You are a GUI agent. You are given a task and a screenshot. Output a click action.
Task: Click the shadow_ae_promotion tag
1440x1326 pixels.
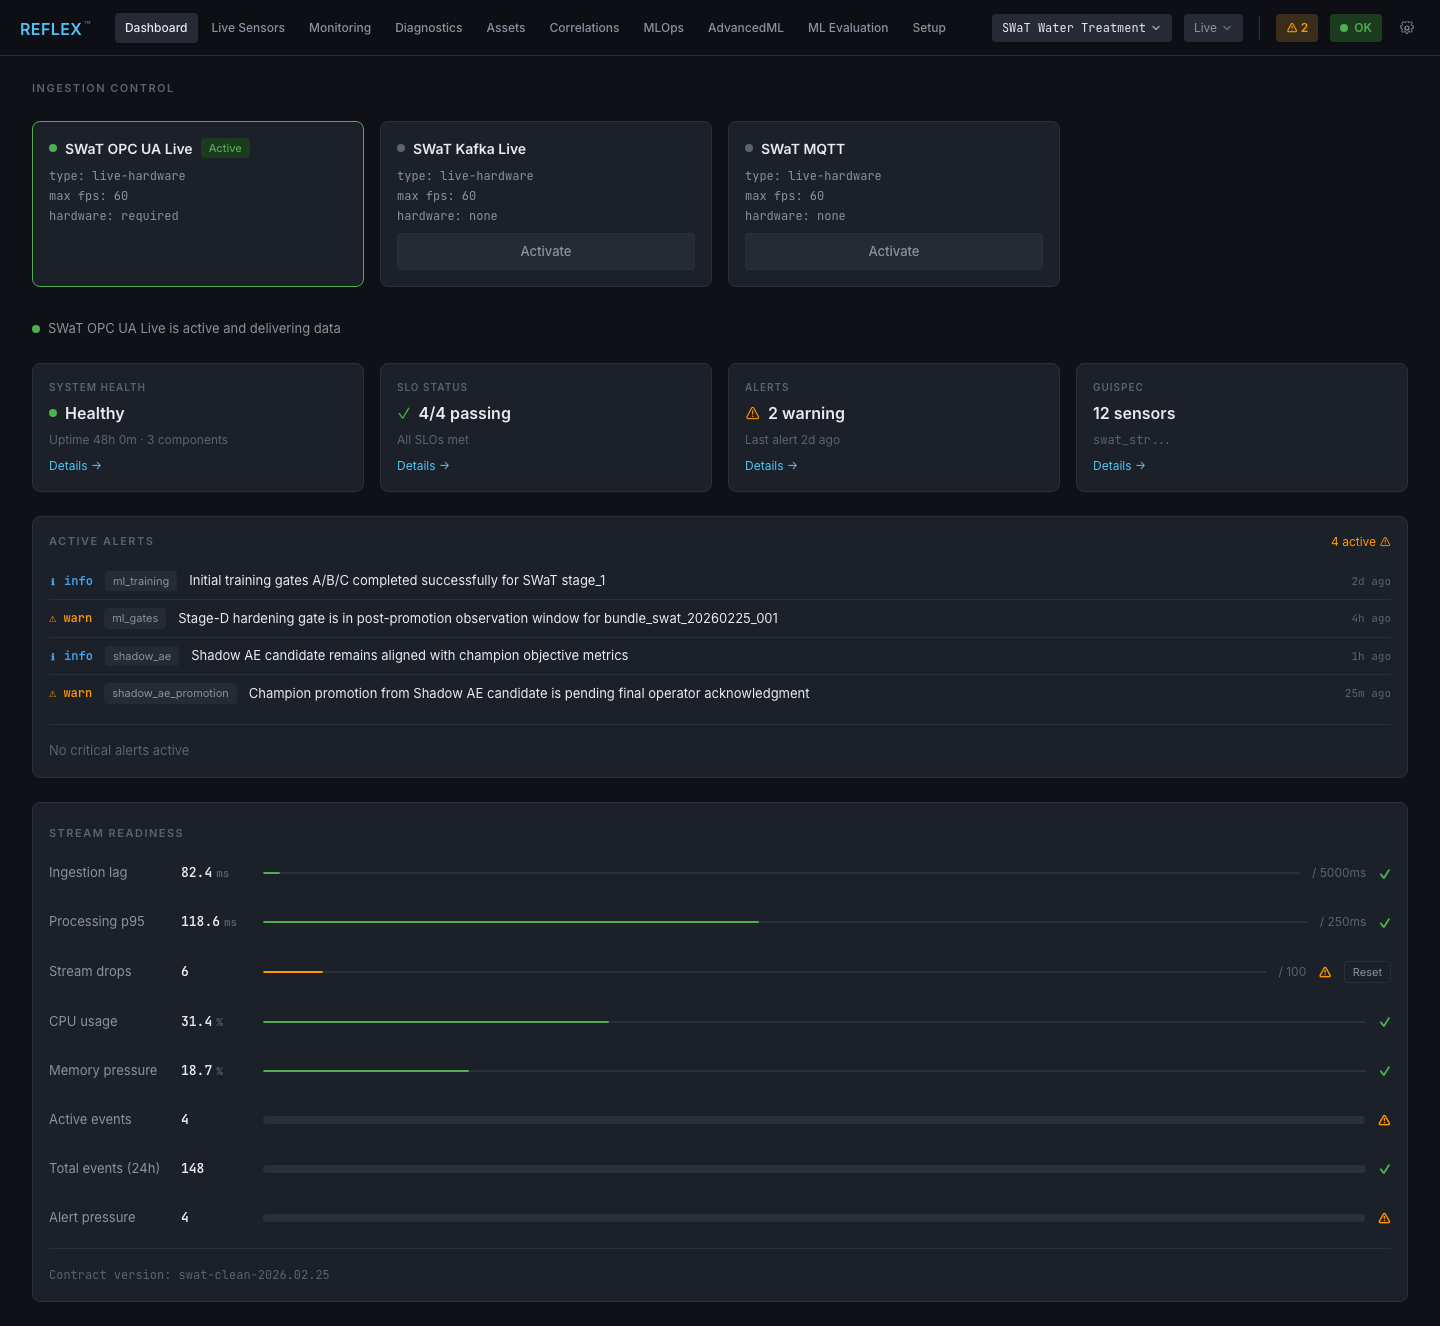pos(170,693)
